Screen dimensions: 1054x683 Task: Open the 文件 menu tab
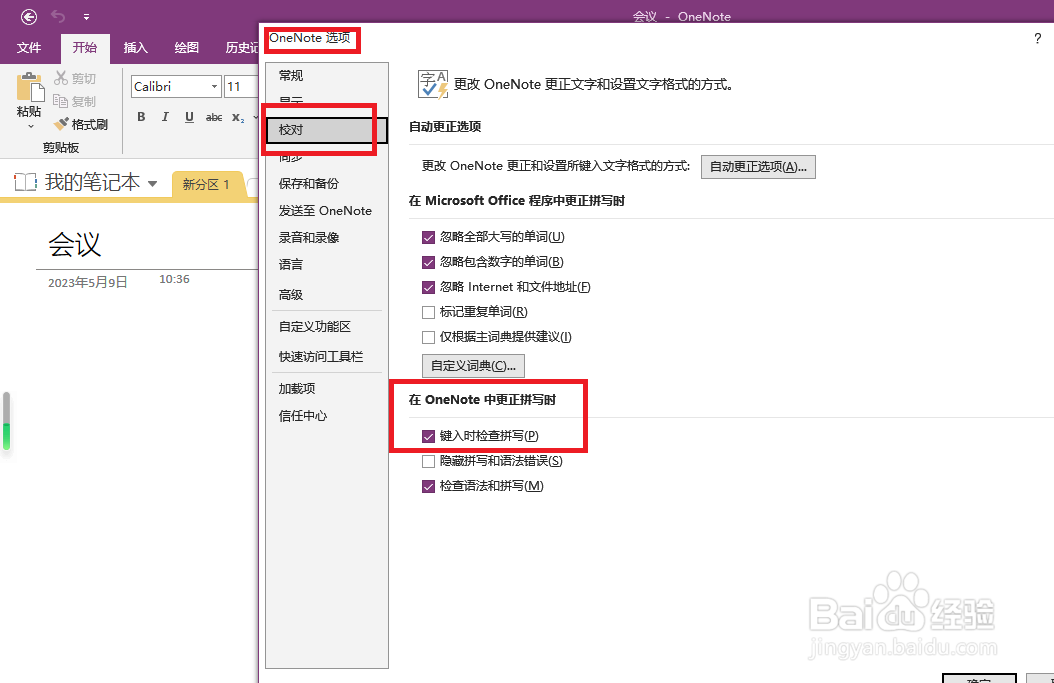tap(29, 48)
